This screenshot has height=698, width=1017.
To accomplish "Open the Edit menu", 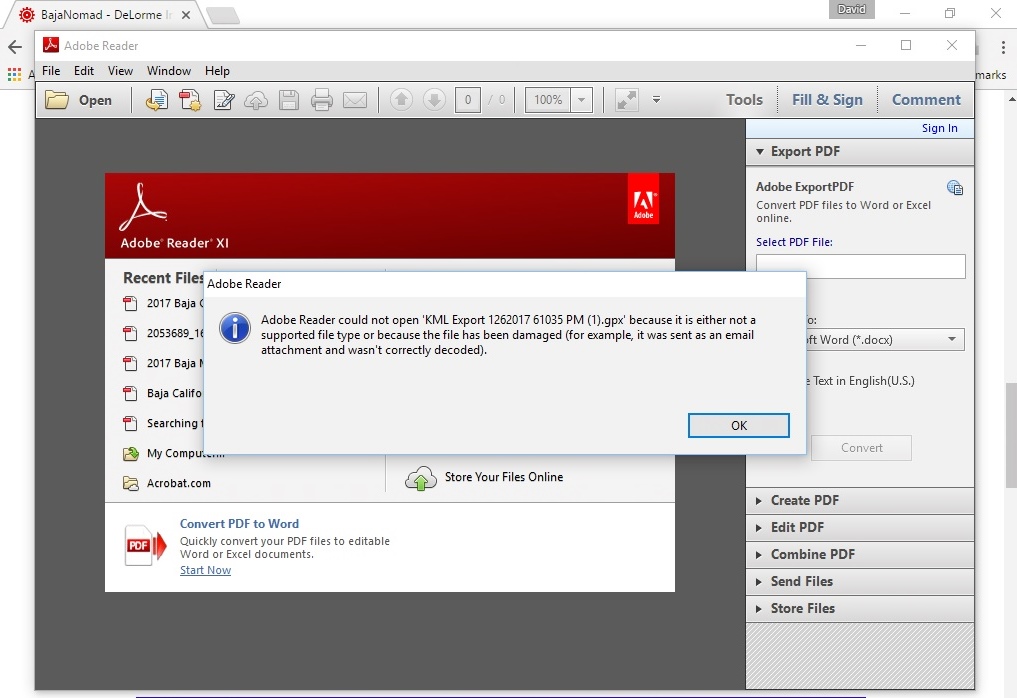I will 84,71.
